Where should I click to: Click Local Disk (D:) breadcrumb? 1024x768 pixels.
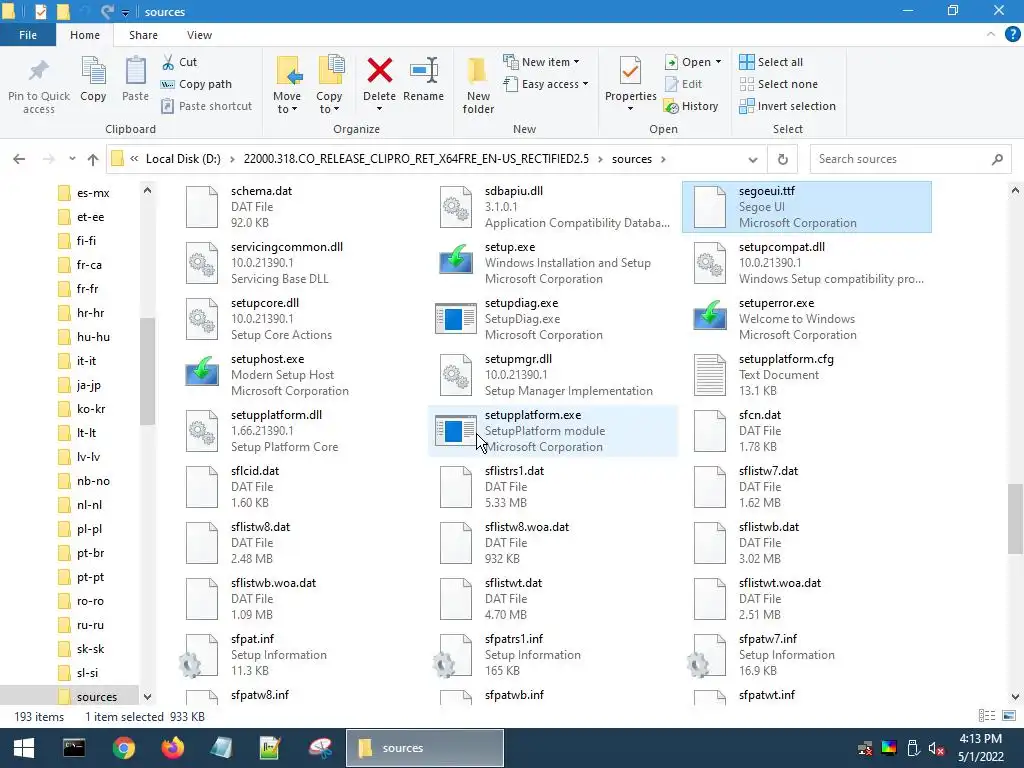tap(184, 159)
